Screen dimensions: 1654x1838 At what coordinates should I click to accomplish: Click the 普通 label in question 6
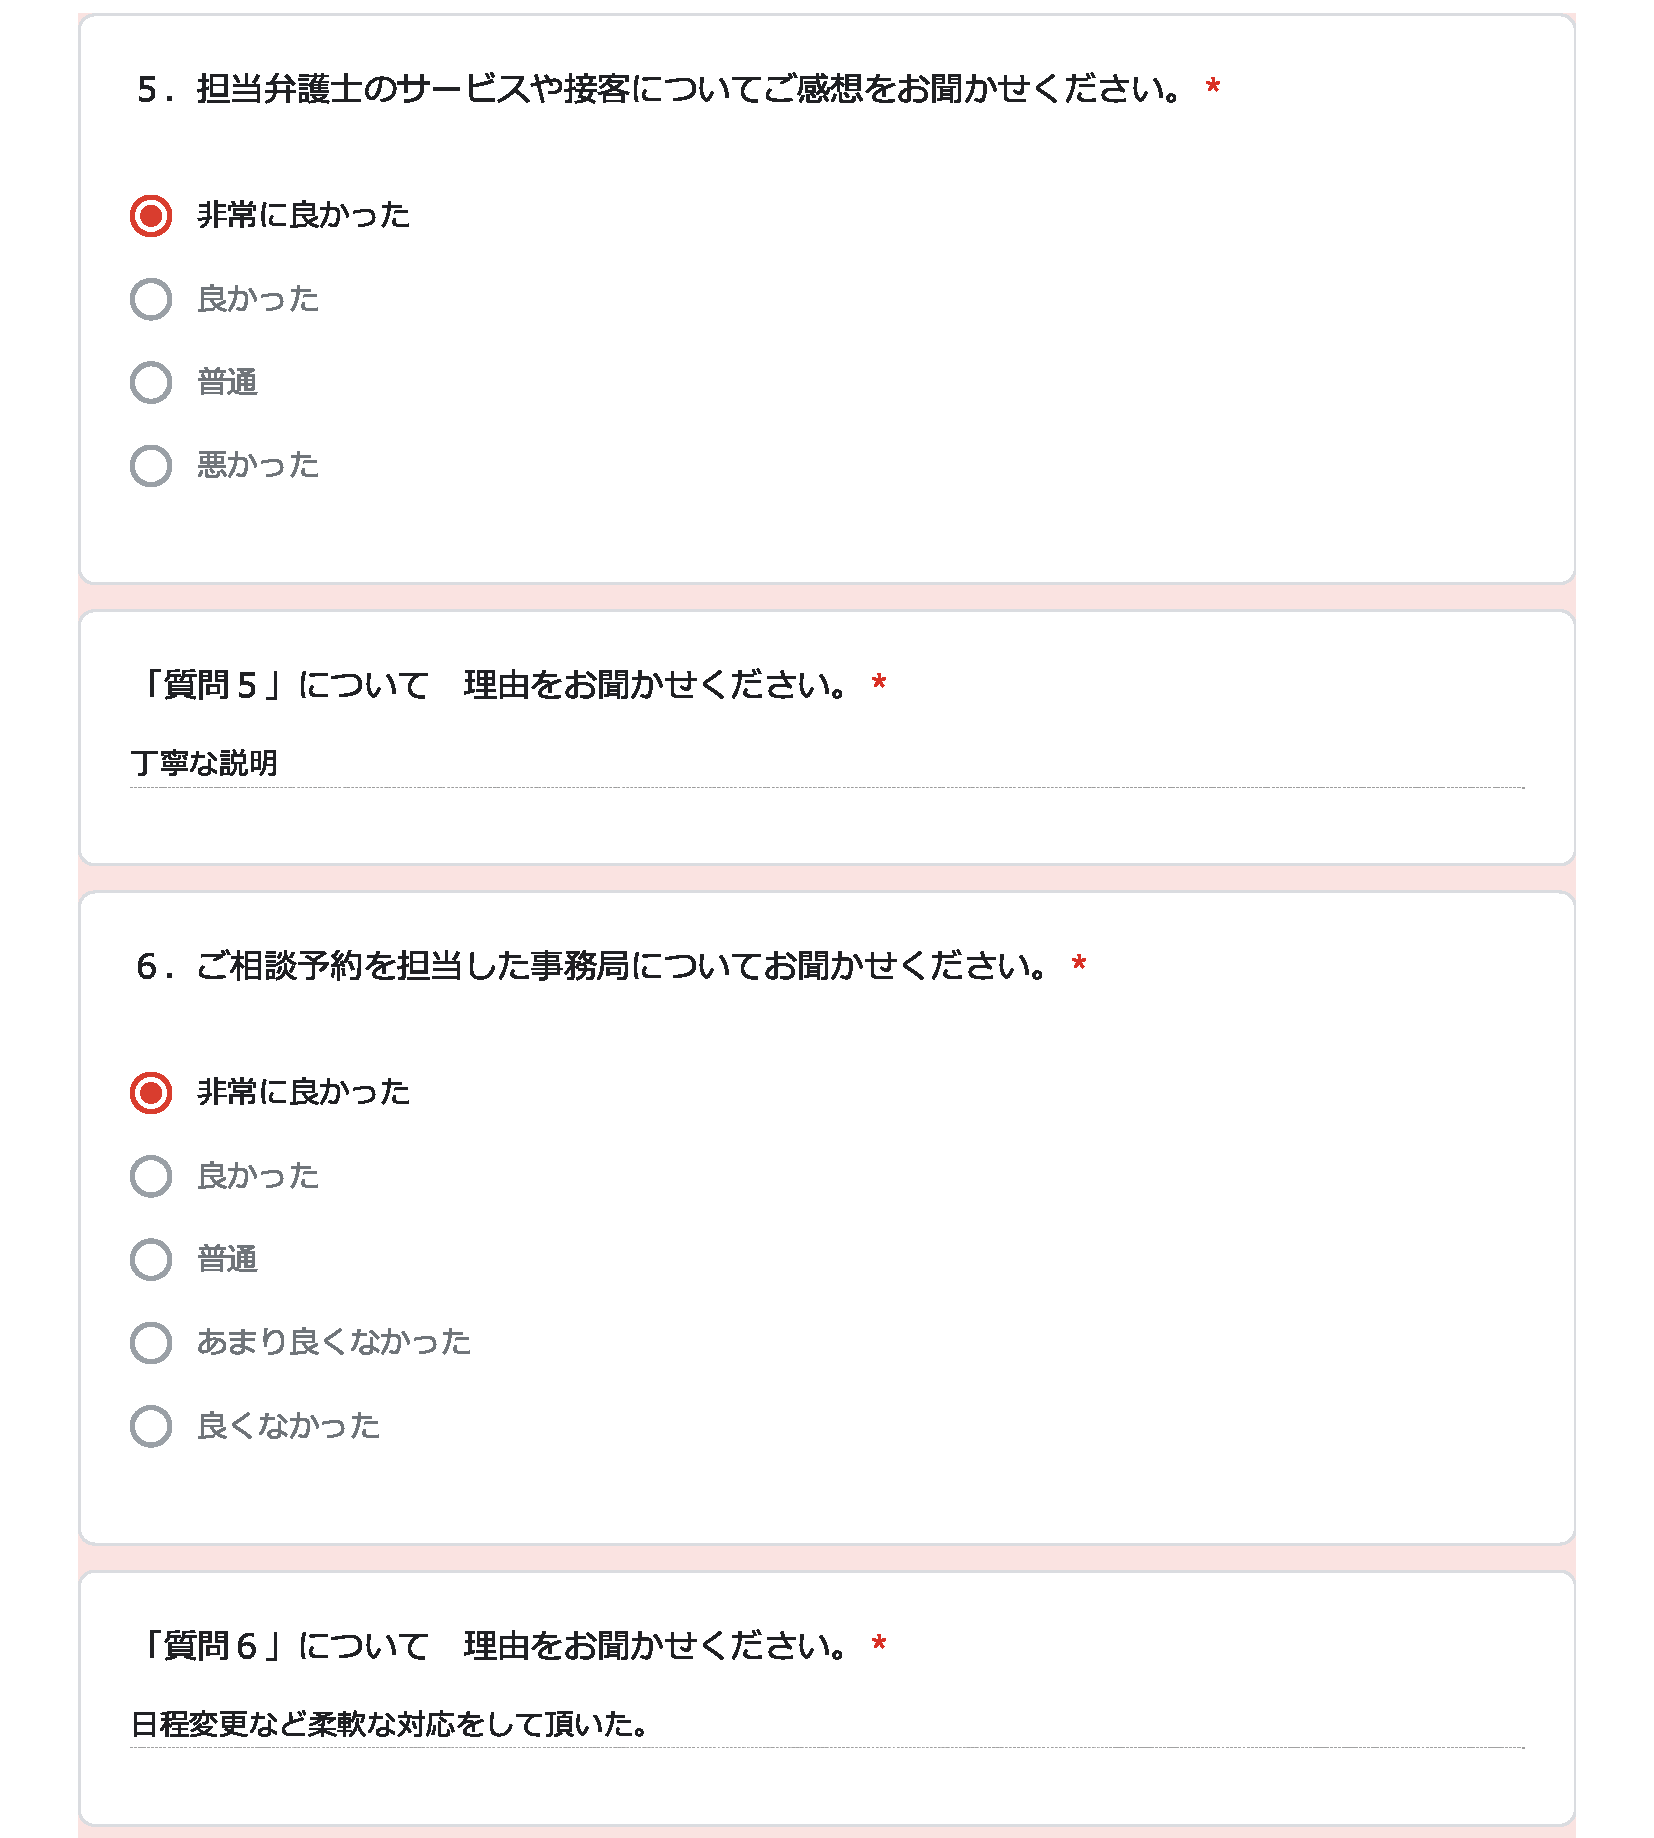pos(228,1259)
